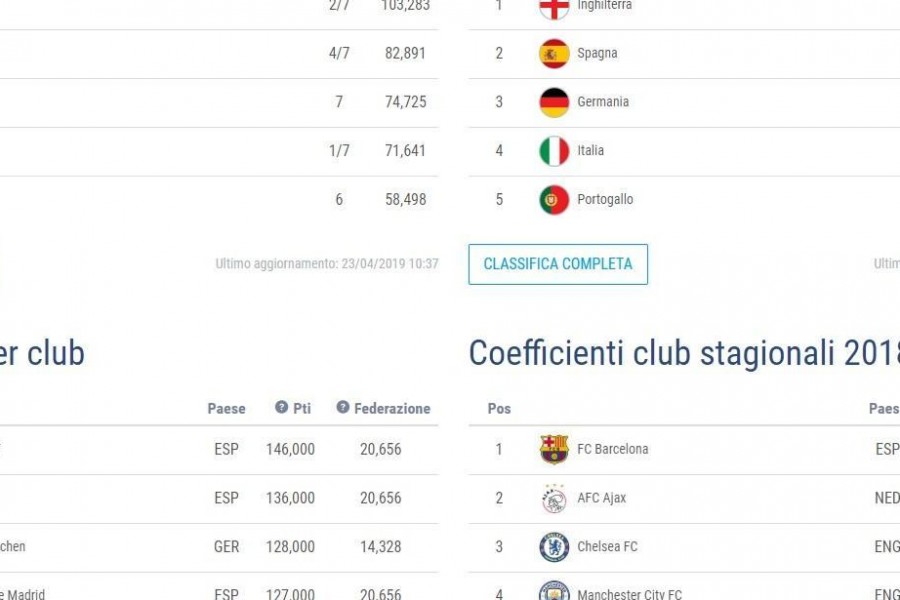
Task: Click the Spain flag icon
Action: point(554,53)
